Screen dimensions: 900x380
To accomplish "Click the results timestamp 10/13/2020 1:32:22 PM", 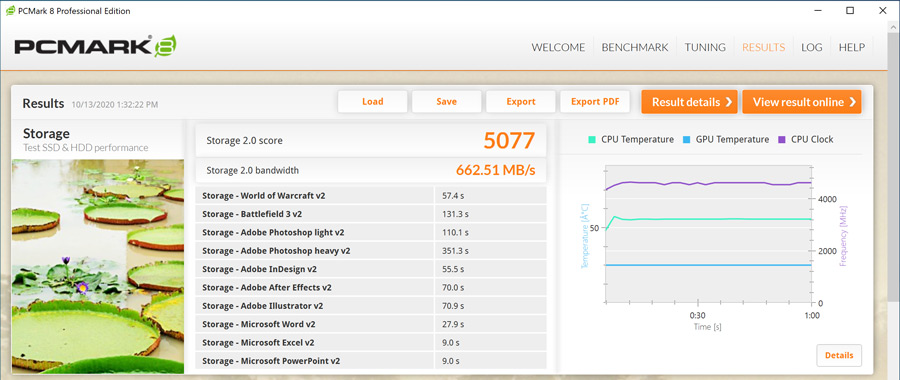I will click(x=115, y=104).
